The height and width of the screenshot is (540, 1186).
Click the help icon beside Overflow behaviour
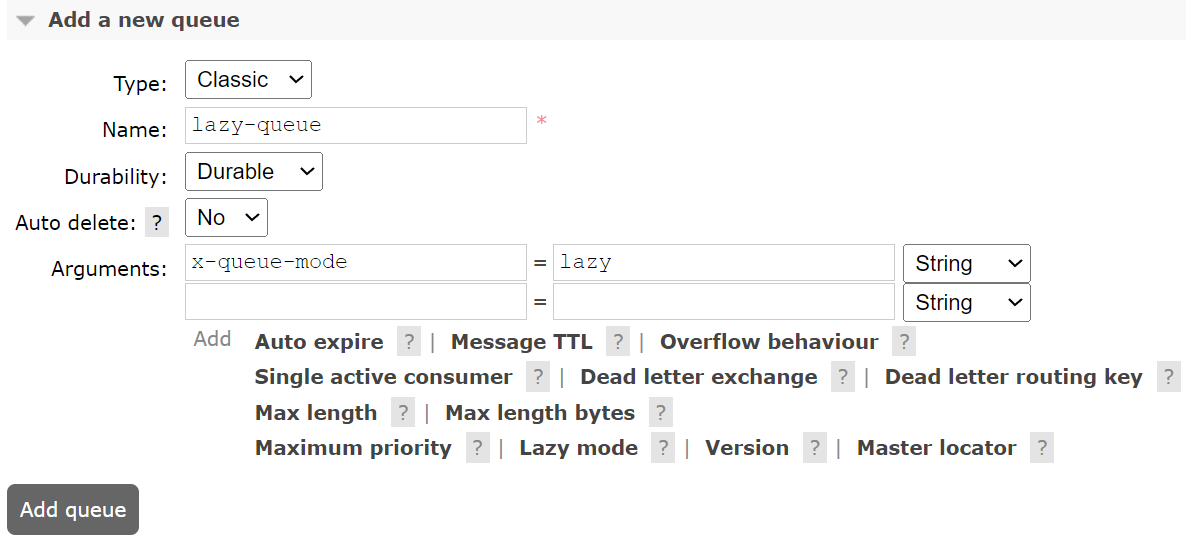(x=904, y=342)
